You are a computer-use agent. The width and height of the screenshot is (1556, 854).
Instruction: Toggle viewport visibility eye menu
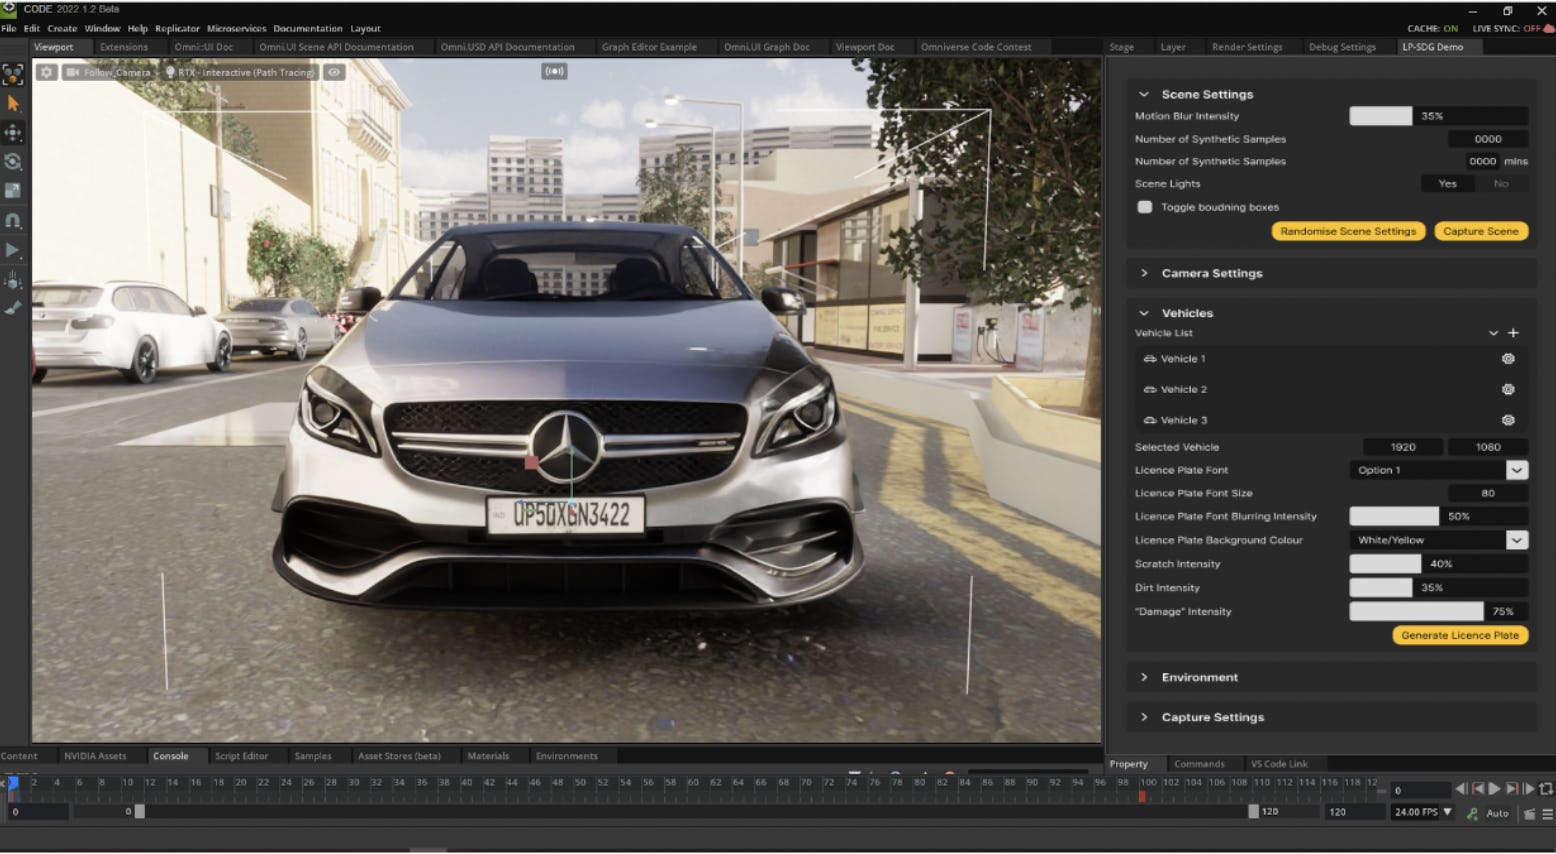334,72
